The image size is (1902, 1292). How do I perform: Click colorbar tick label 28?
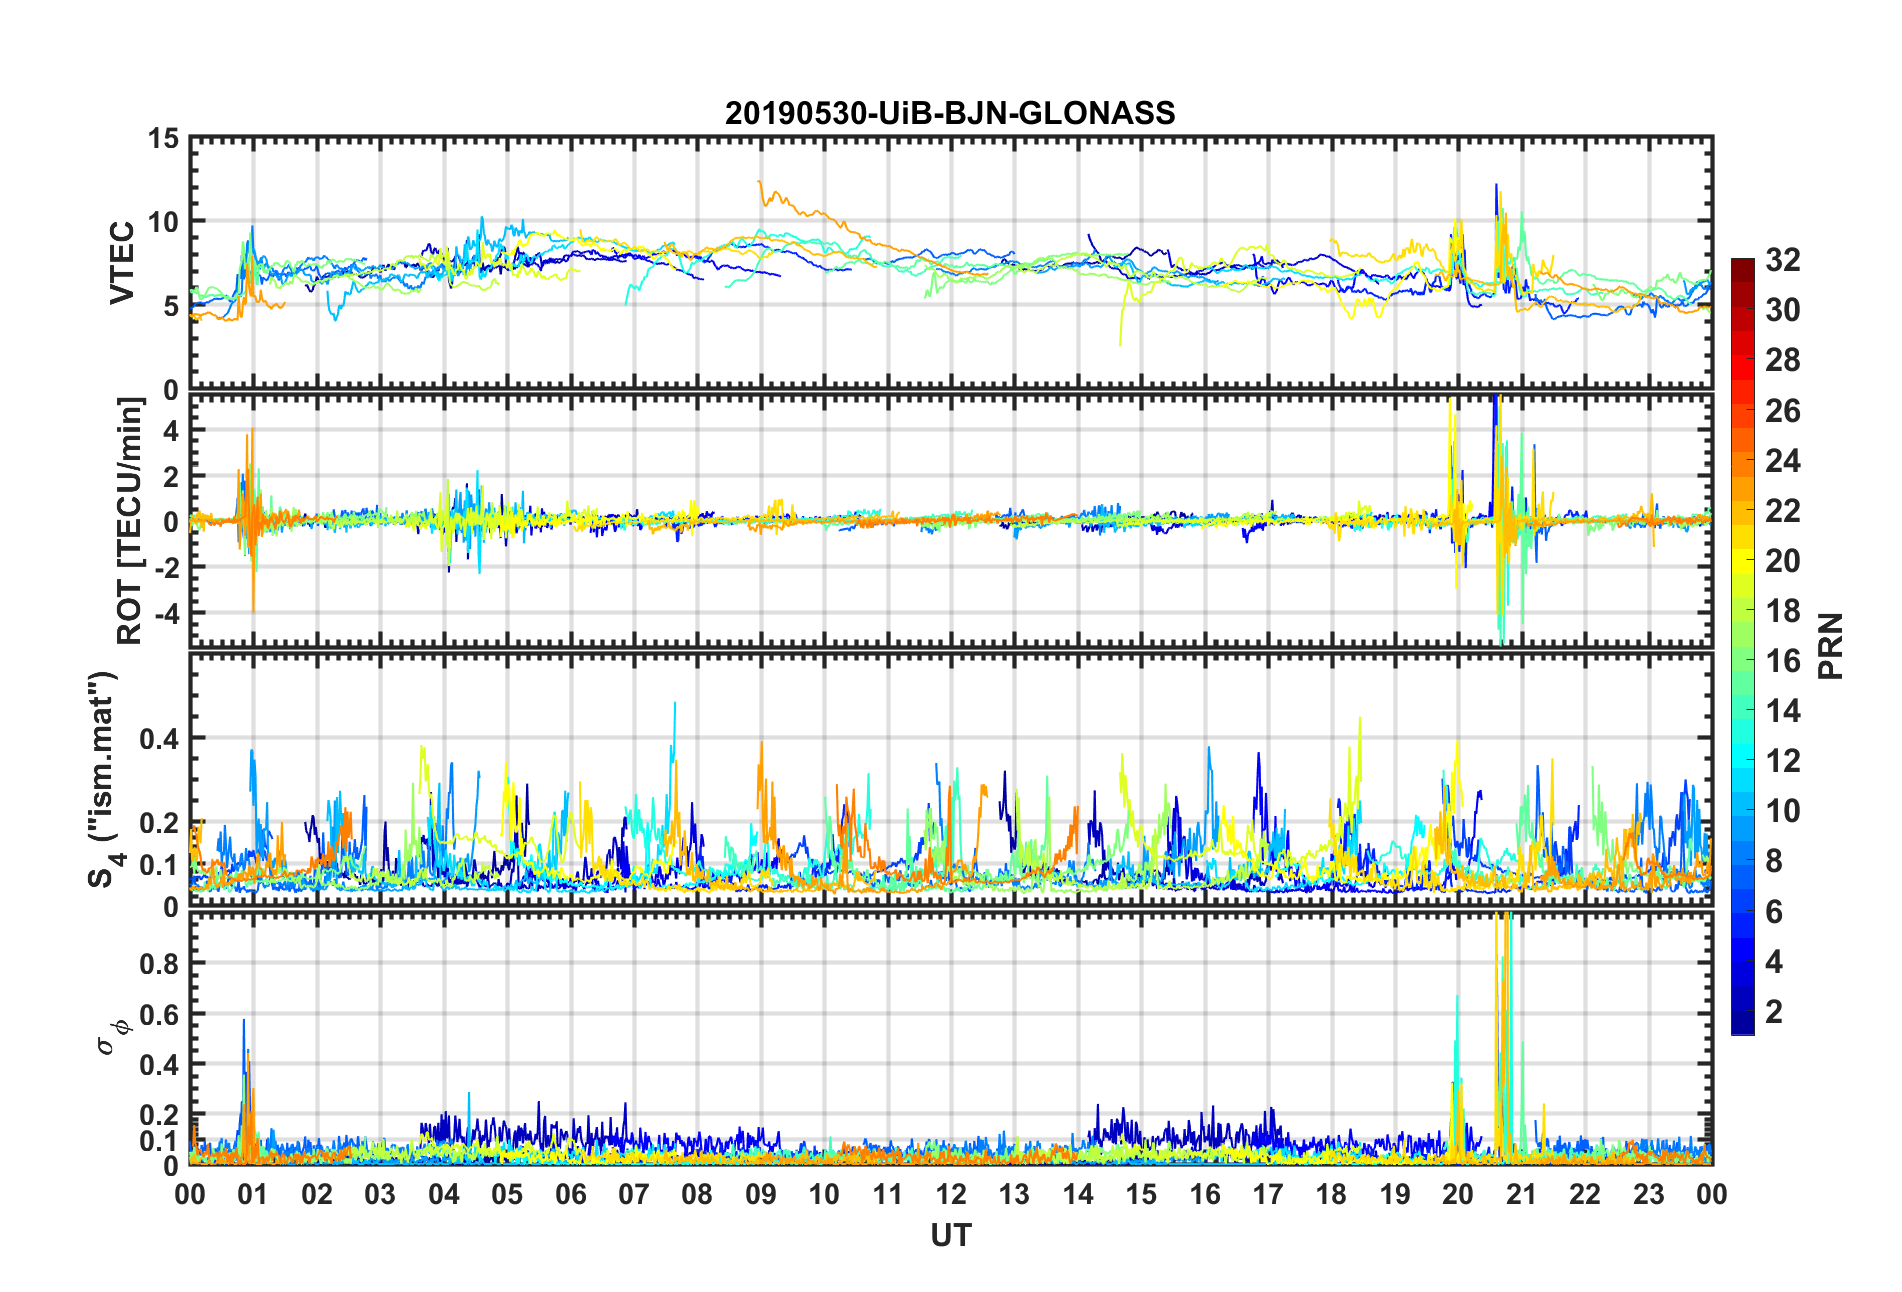click(x=1783, y=360)
